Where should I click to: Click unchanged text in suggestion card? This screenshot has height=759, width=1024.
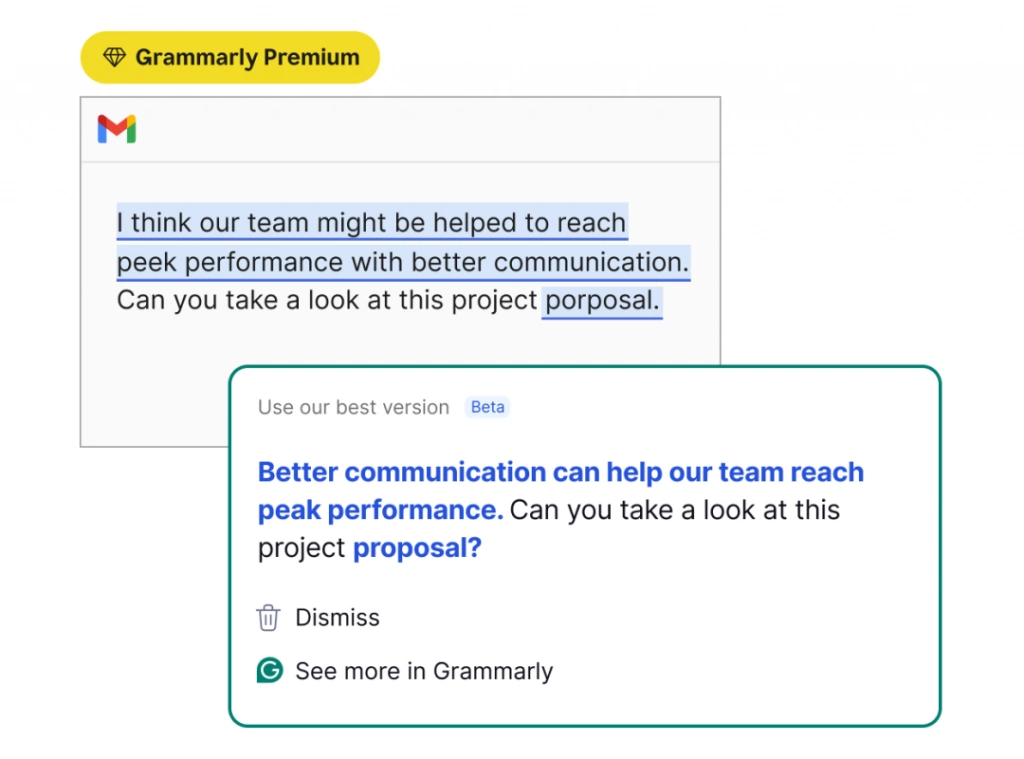[675, 510]
